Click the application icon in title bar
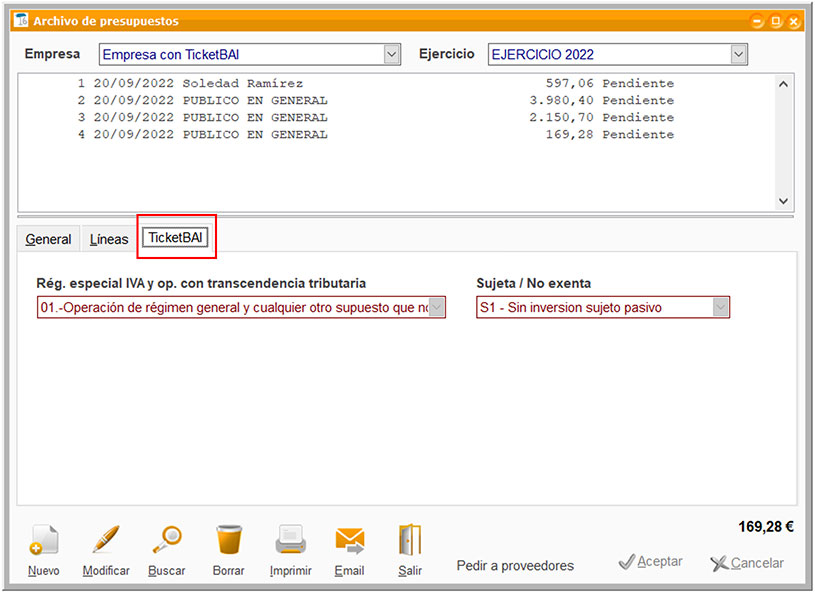 pos(20,20)
